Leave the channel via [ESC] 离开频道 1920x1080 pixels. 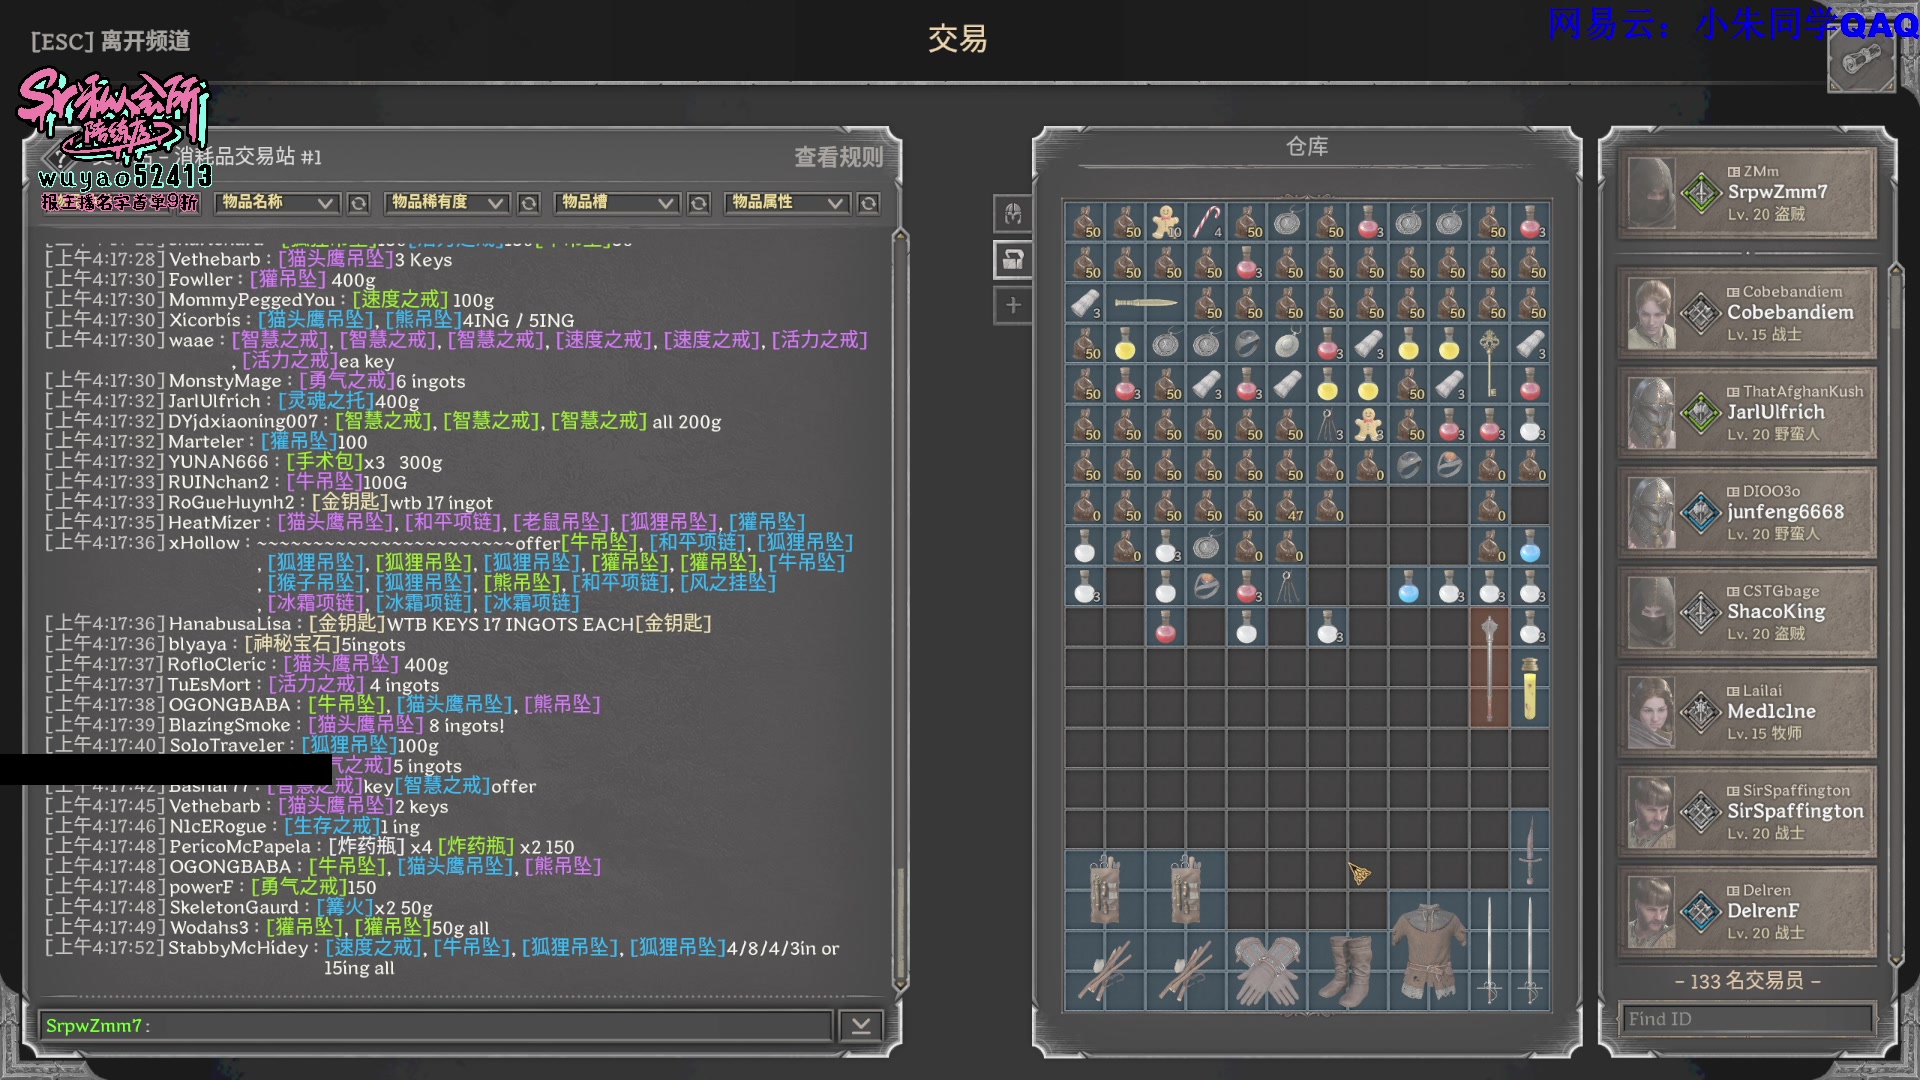click(x=110, y=41)
